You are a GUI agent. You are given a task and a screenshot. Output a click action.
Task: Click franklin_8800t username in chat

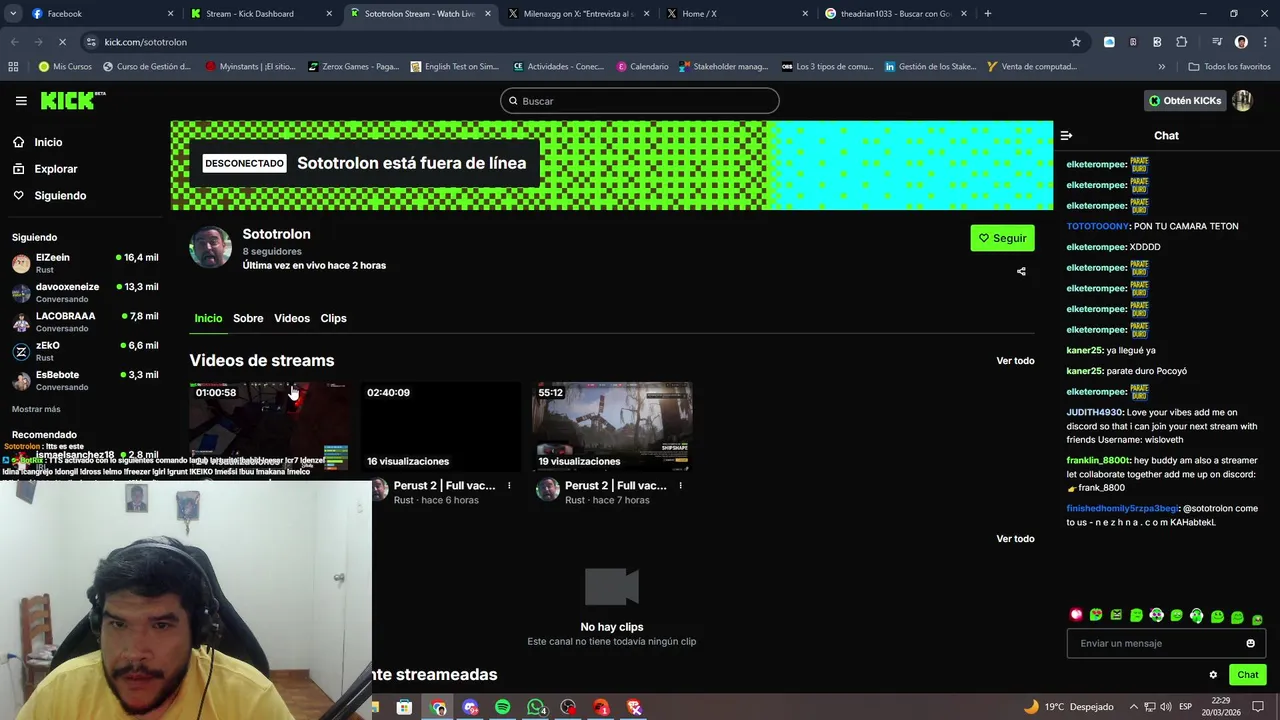pos(1096,460)
